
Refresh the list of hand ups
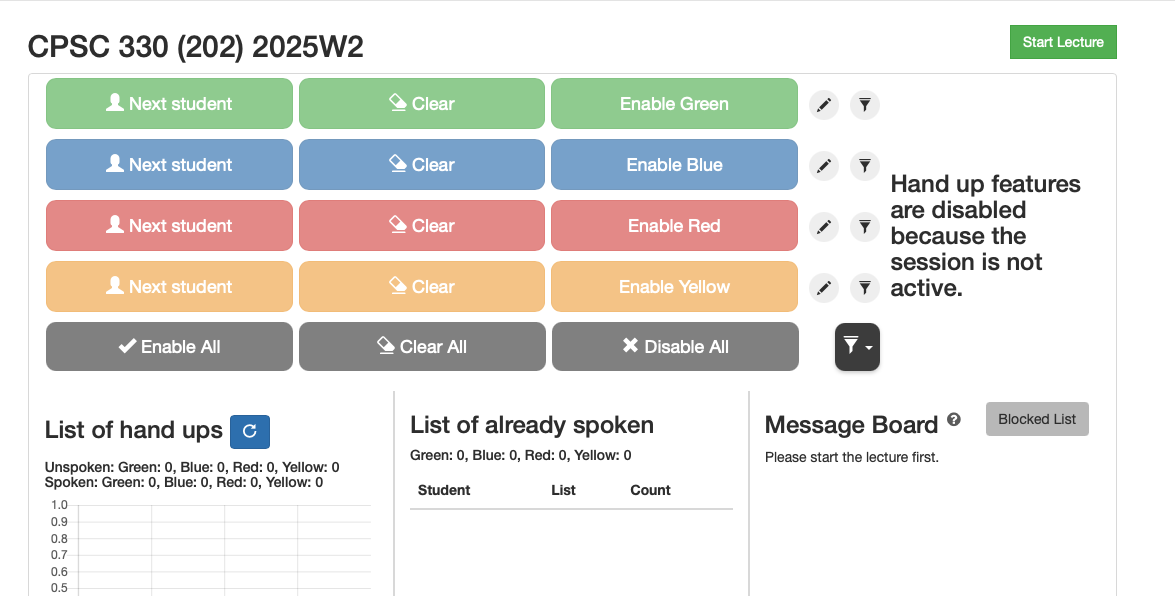tap(250, 431)
